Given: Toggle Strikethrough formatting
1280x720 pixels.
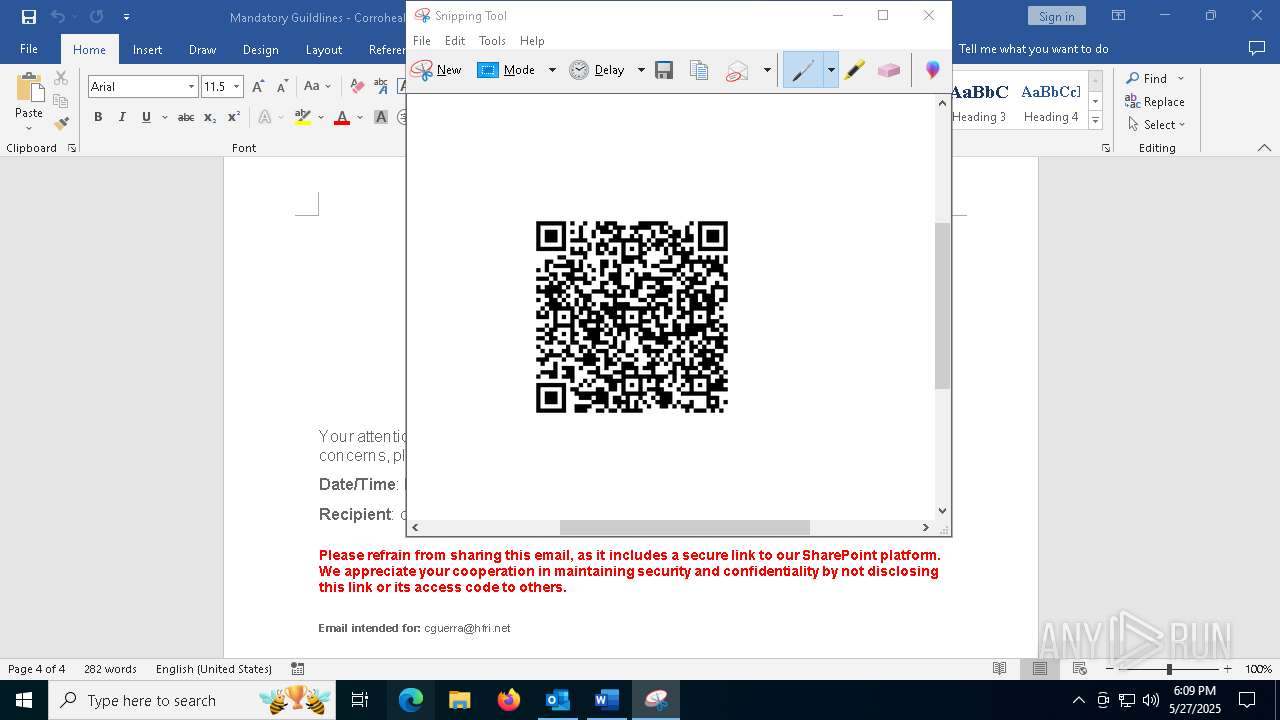Looking at the screenshot, I should coord(186,117).
